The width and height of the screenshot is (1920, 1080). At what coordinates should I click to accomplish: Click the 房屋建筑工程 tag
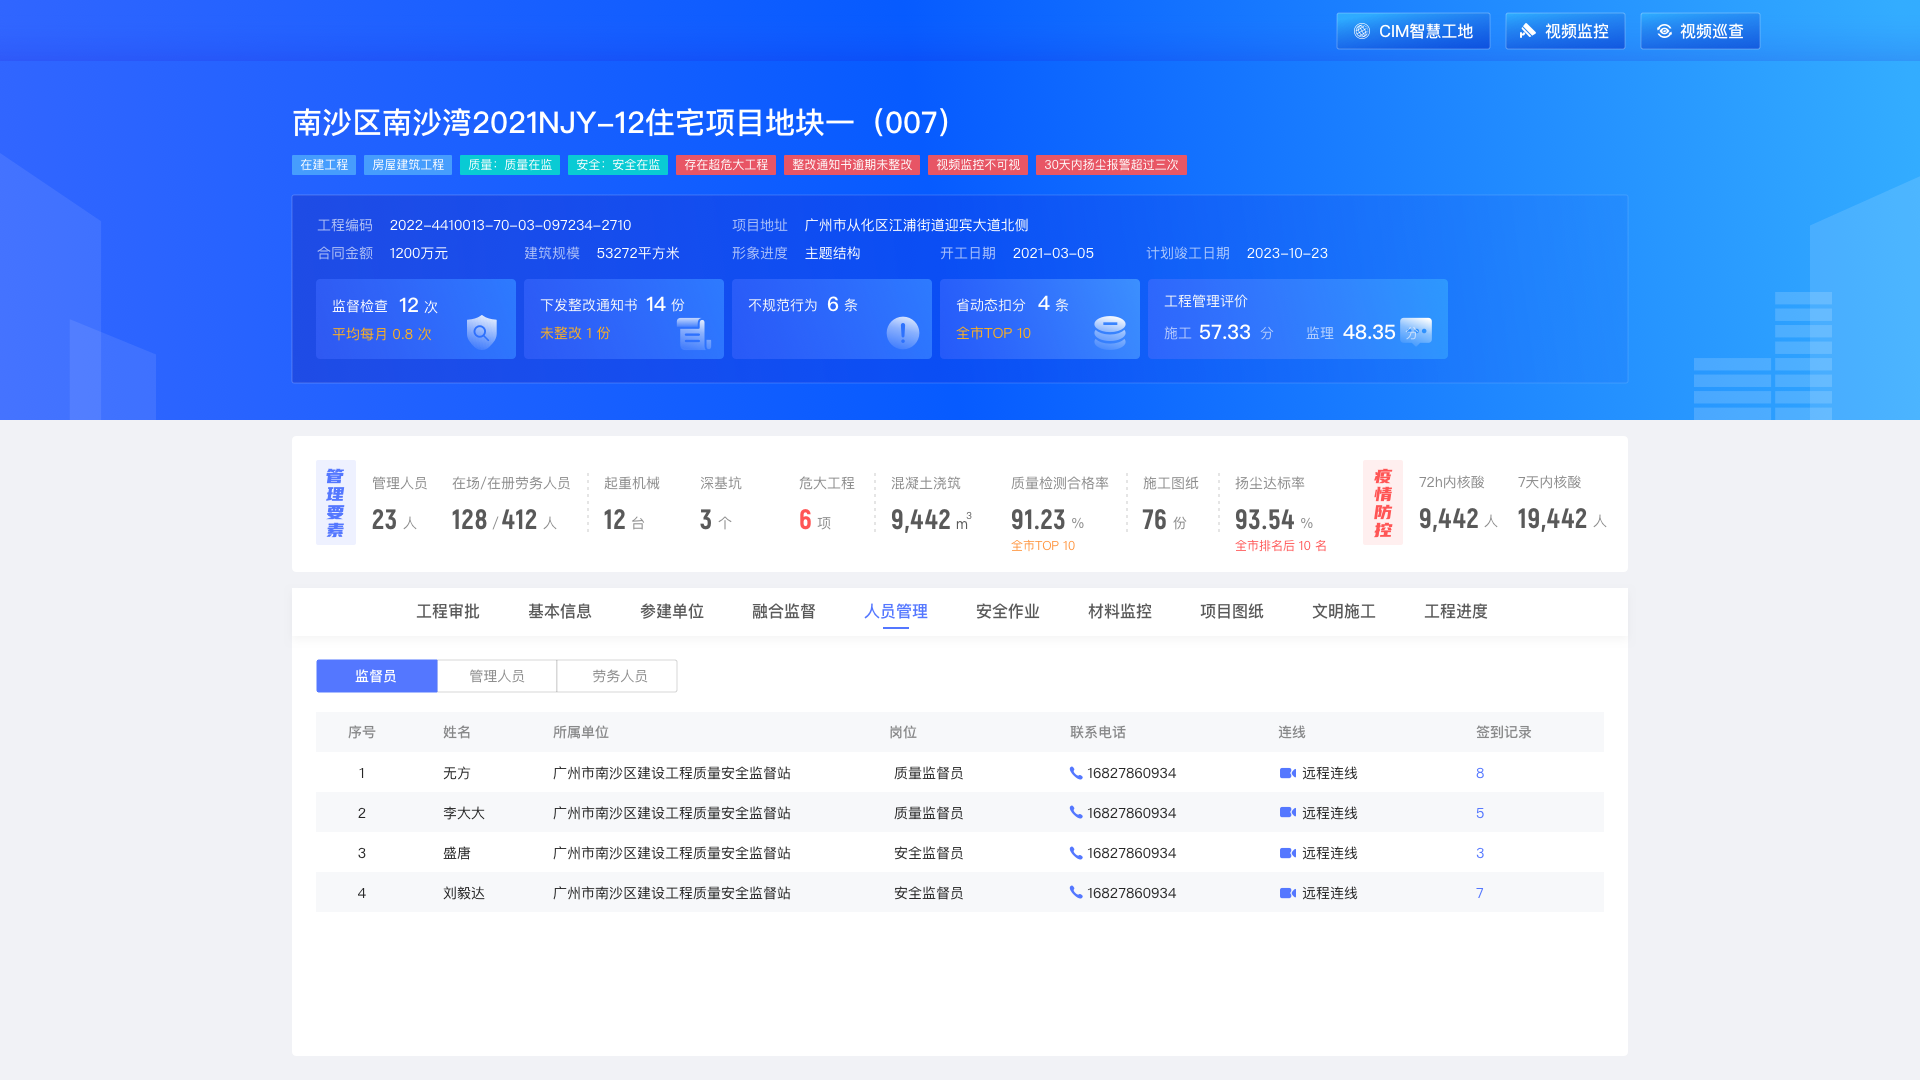408,165
